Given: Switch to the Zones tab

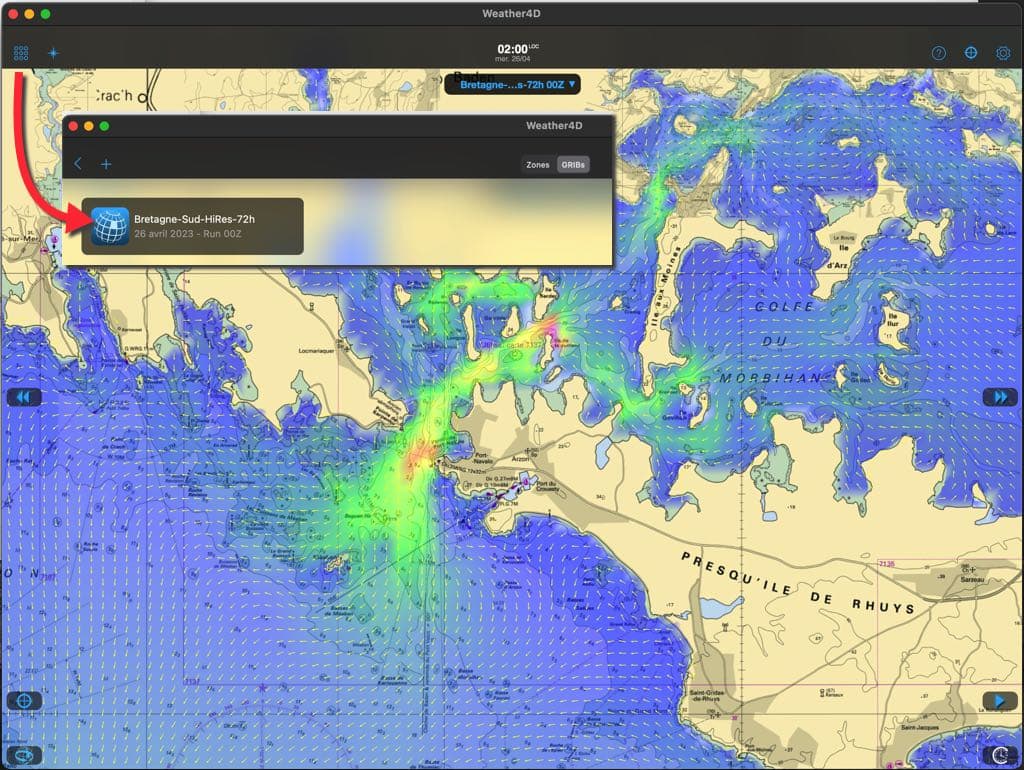Looking at the screenshot, I should coord(538,165).
